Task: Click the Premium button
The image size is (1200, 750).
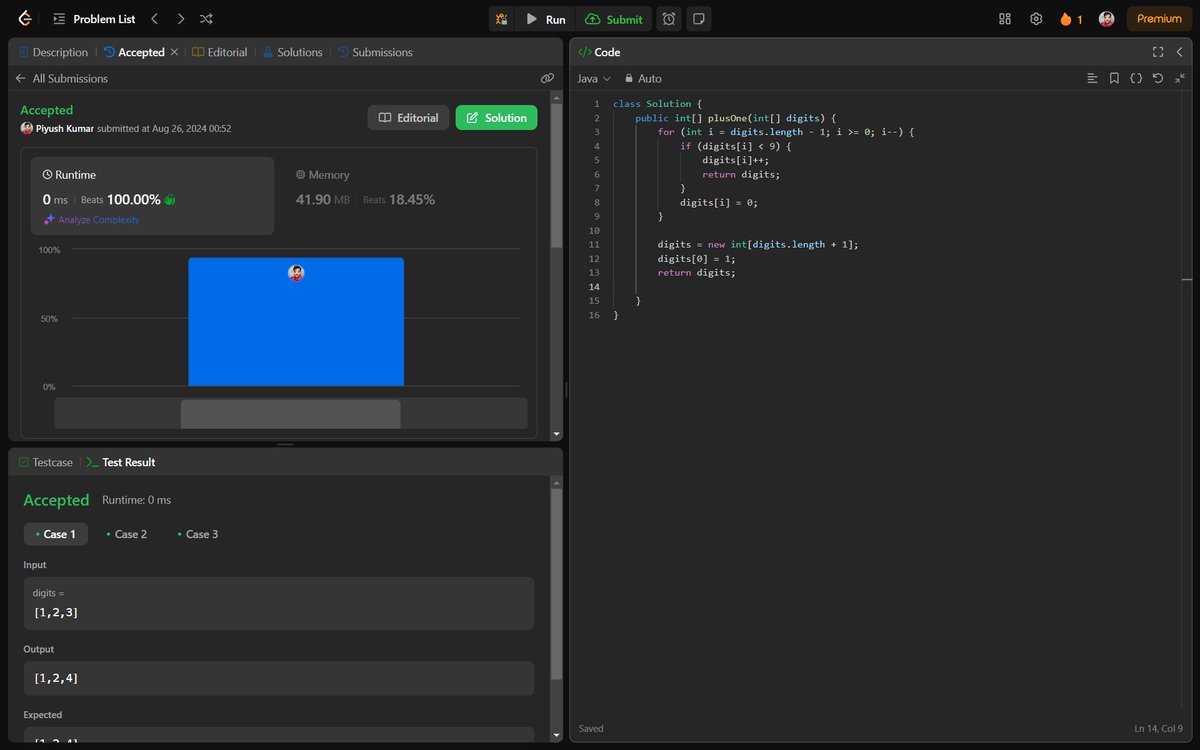Action: (x=1159, y=19)
